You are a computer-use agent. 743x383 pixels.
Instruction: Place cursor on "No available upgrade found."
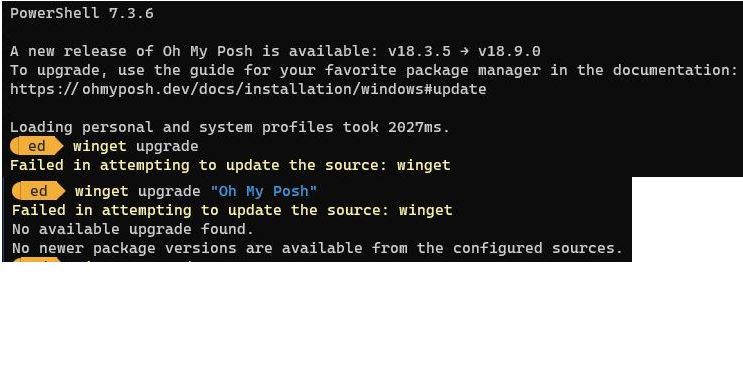pyautogui.click(x=133, y=229)
